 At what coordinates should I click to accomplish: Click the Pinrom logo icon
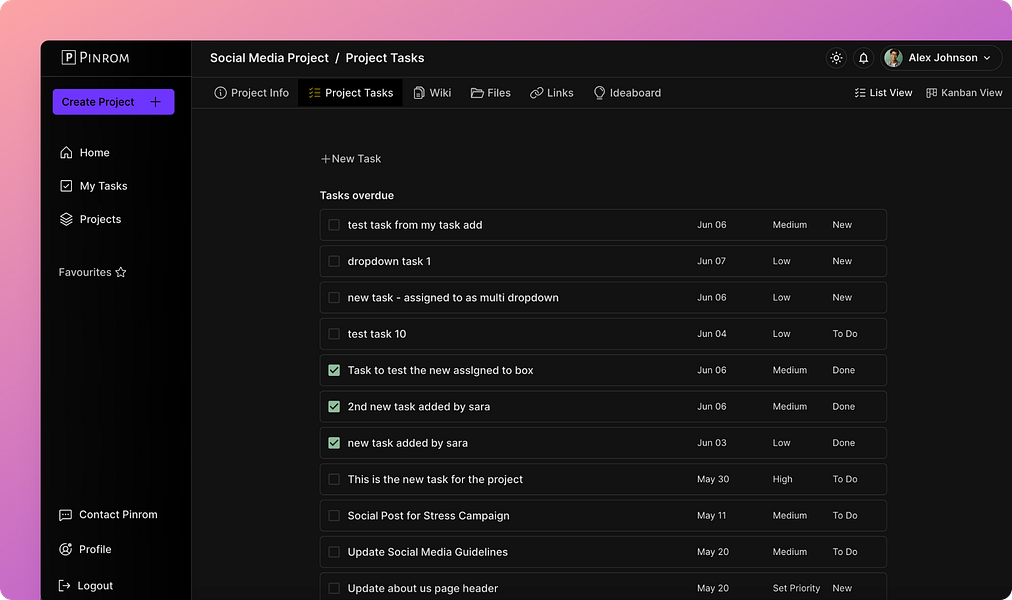coord(69,58)
